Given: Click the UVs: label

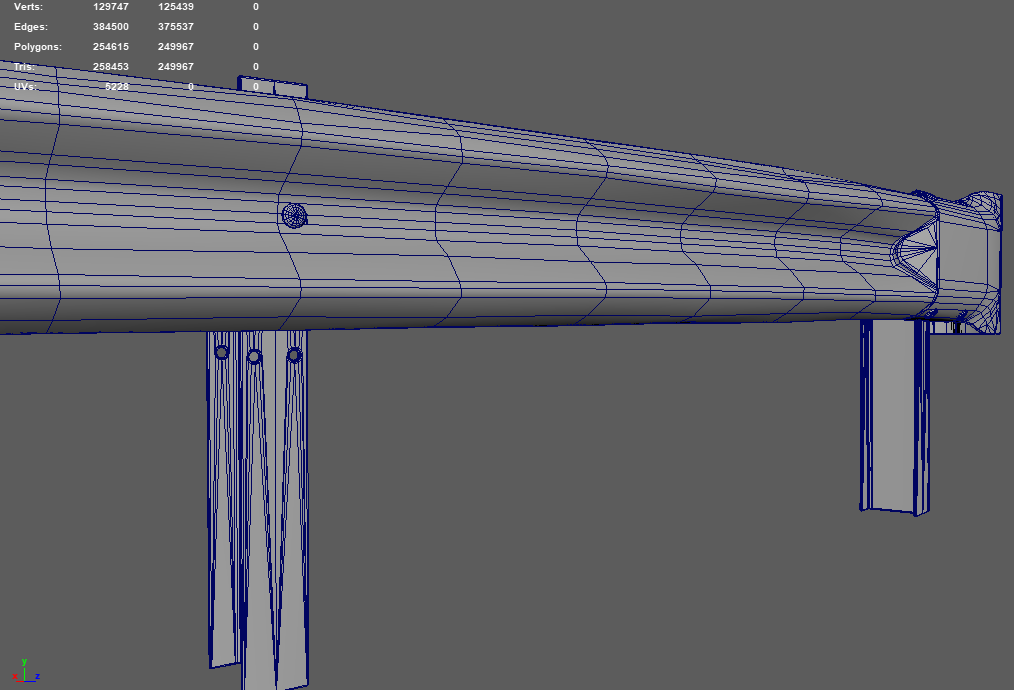Looking at the screenshot, I should [x=25, y=86].
